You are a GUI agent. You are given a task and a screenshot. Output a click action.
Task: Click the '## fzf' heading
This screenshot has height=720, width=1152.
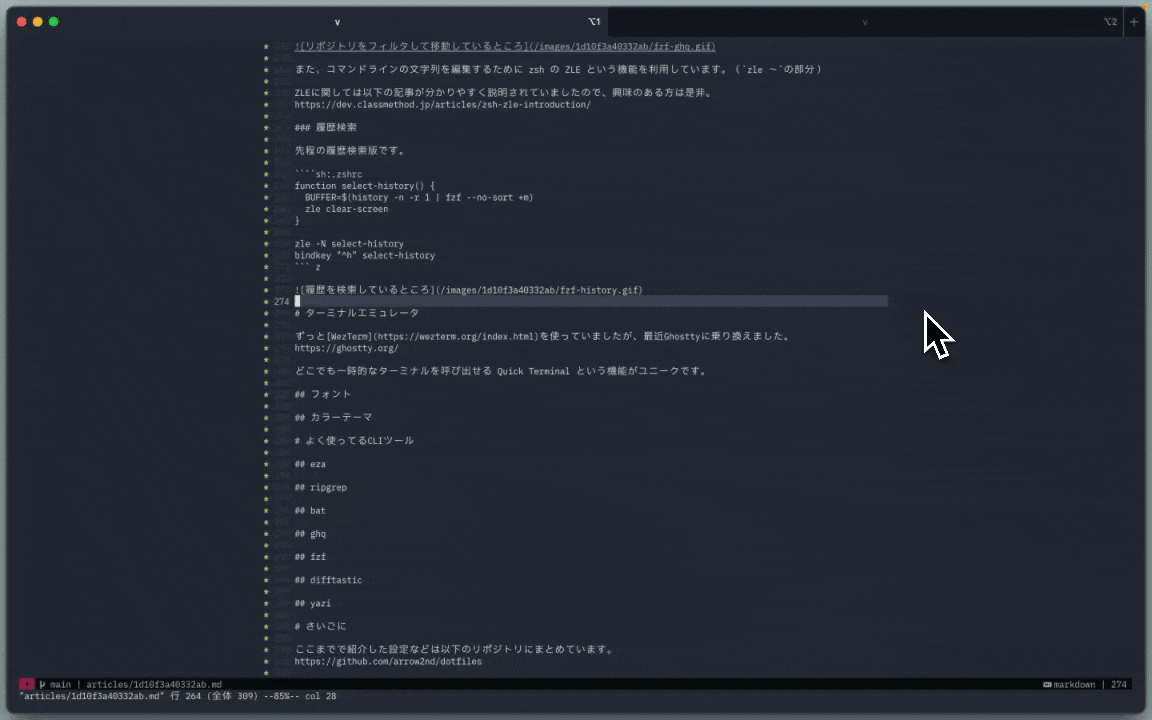310,557
